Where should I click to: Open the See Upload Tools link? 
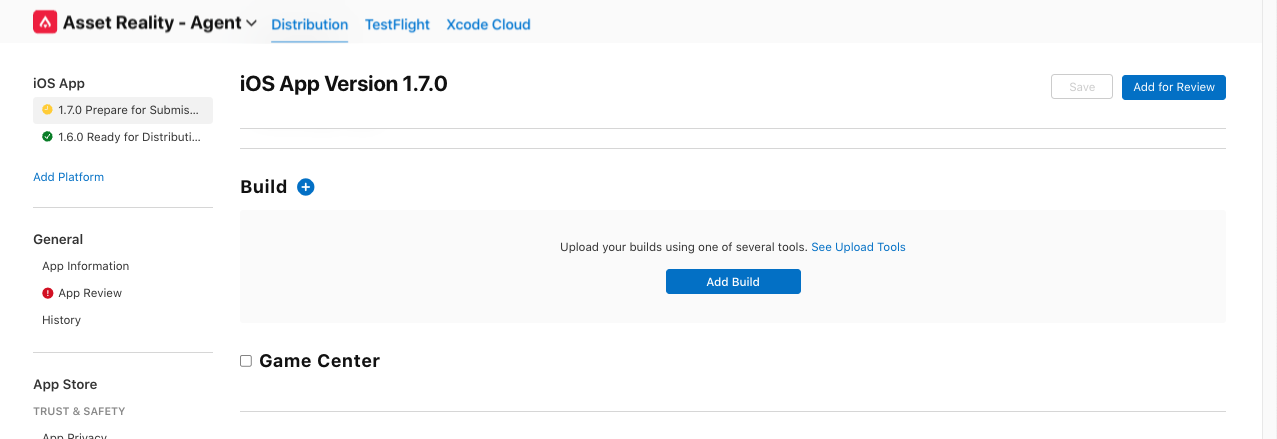point(858,247)
